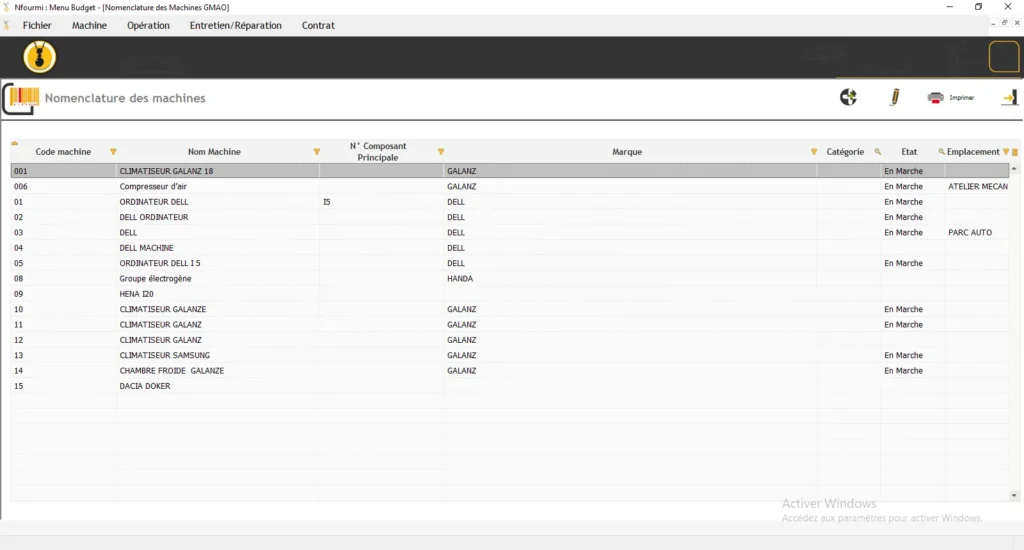Open the Fichier menu

(x=37, y=25)
